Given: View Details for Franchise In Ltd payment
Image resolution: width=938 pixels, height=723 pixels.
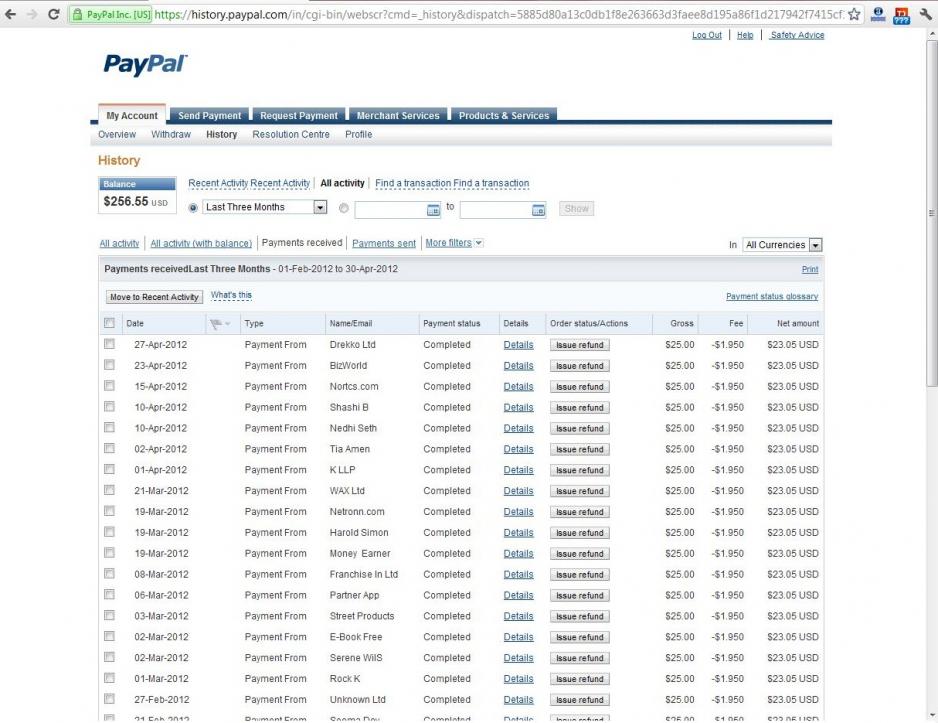Looking at the screenshot, I should 518,574.
